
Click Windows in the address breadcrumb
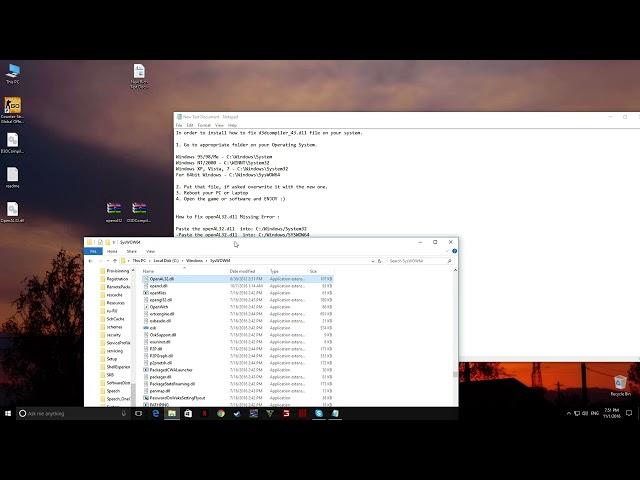[194, 260]
